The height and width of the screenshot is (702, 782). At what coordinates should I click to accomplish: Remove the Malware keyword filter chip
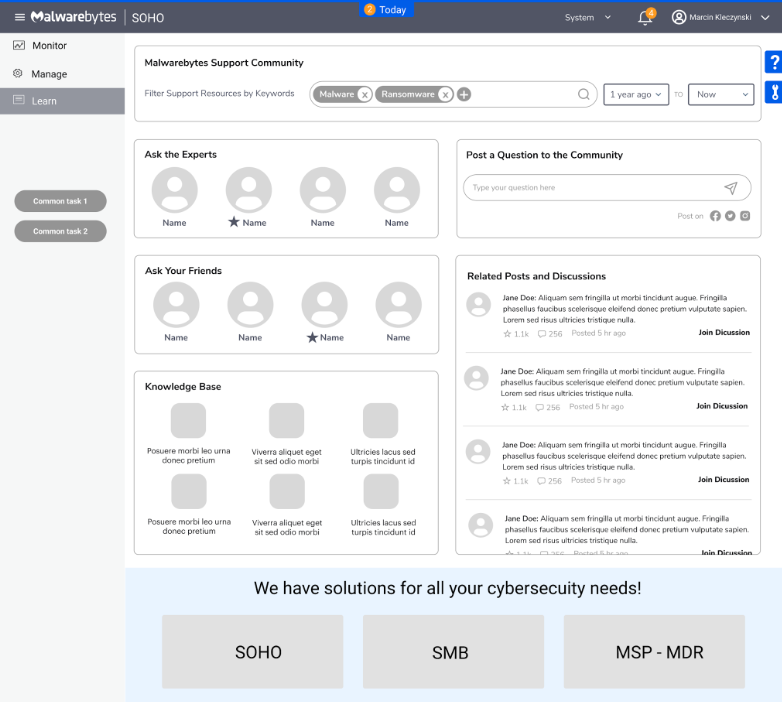tap(364, 95)
